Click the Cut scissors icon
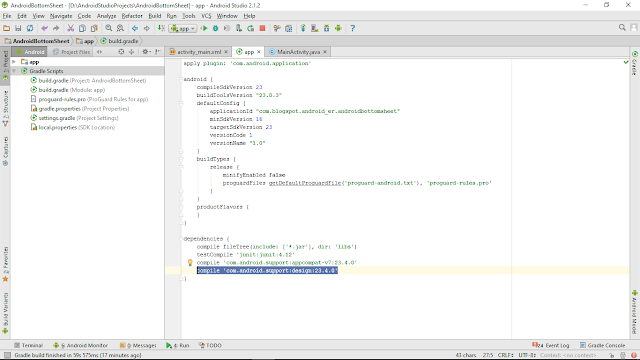The width and height of the screenshot is (640, 360). [x=70, y=28]
